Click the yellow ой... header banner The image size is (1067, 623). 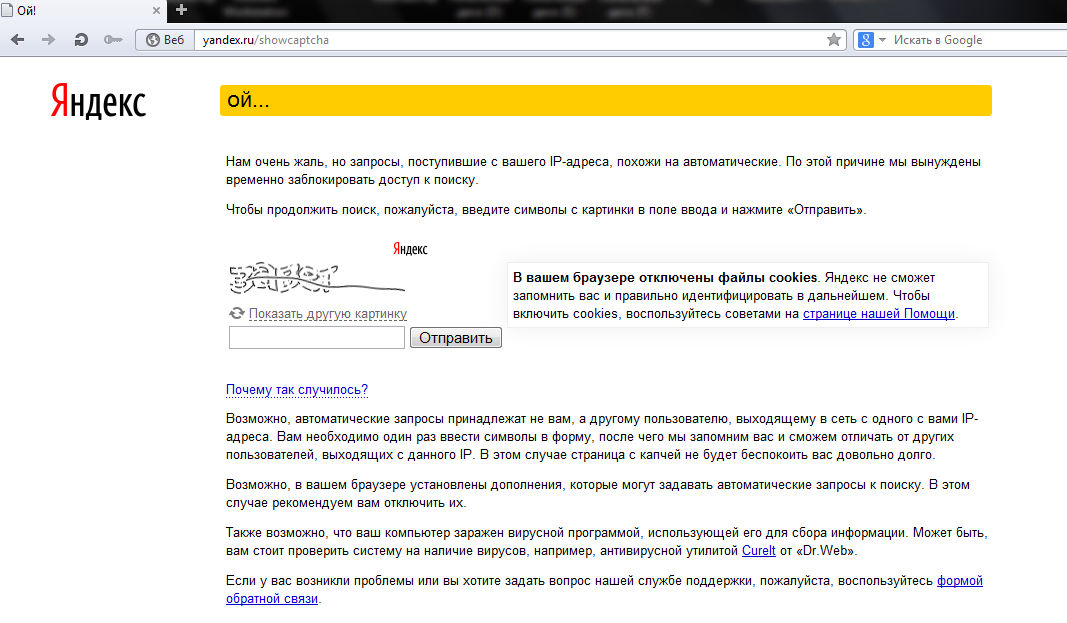tap(606, 101)
